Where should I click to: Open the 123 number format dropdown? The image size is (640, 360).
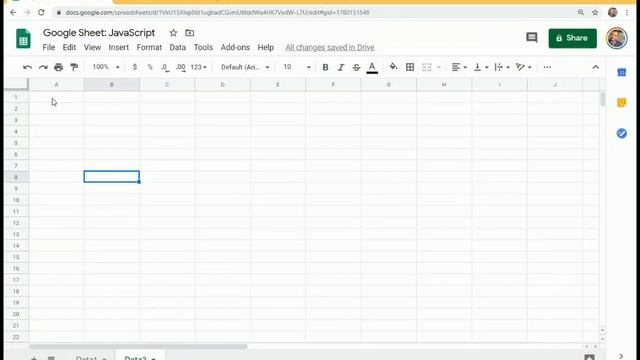pos(199,67)
